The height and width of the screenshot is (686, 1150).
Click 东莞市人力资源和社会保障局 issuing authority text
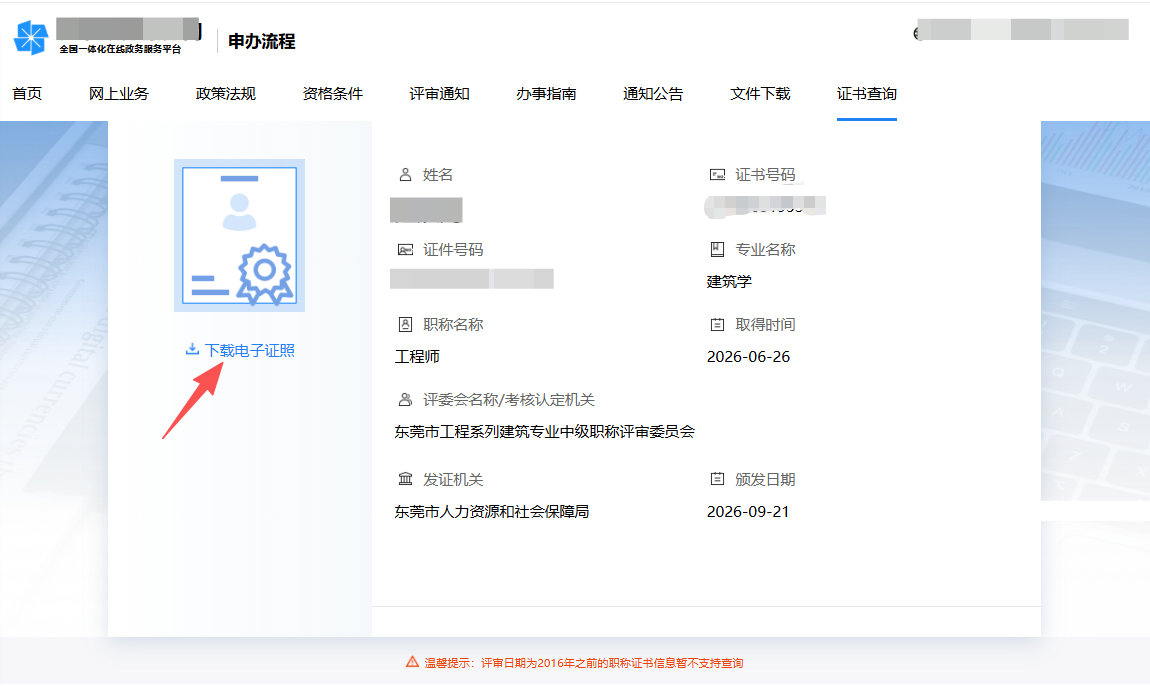pos(491,511)
